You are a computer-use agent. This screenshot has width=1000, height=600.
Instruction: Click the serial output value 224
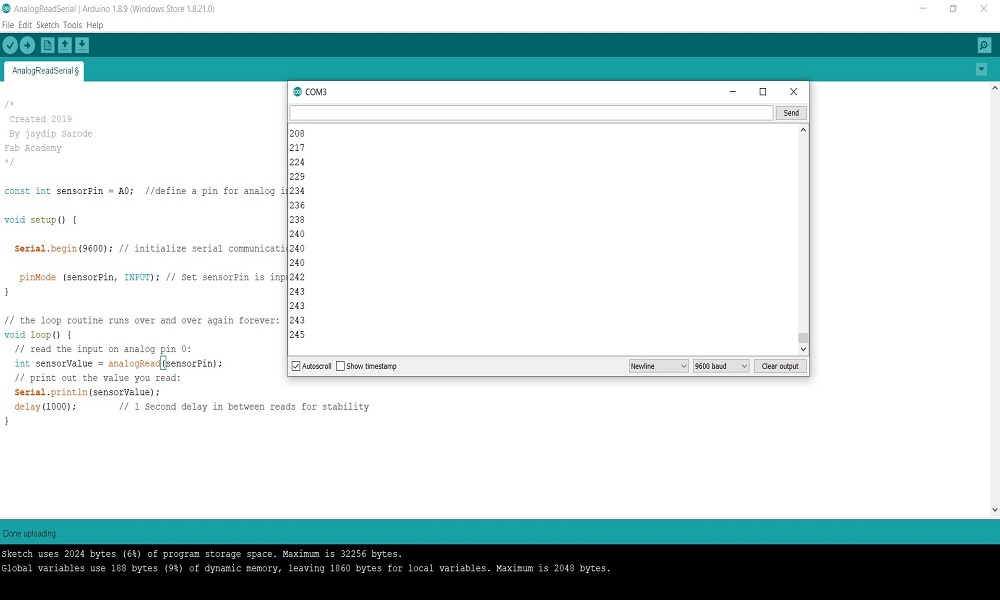(x=297, y=163)
